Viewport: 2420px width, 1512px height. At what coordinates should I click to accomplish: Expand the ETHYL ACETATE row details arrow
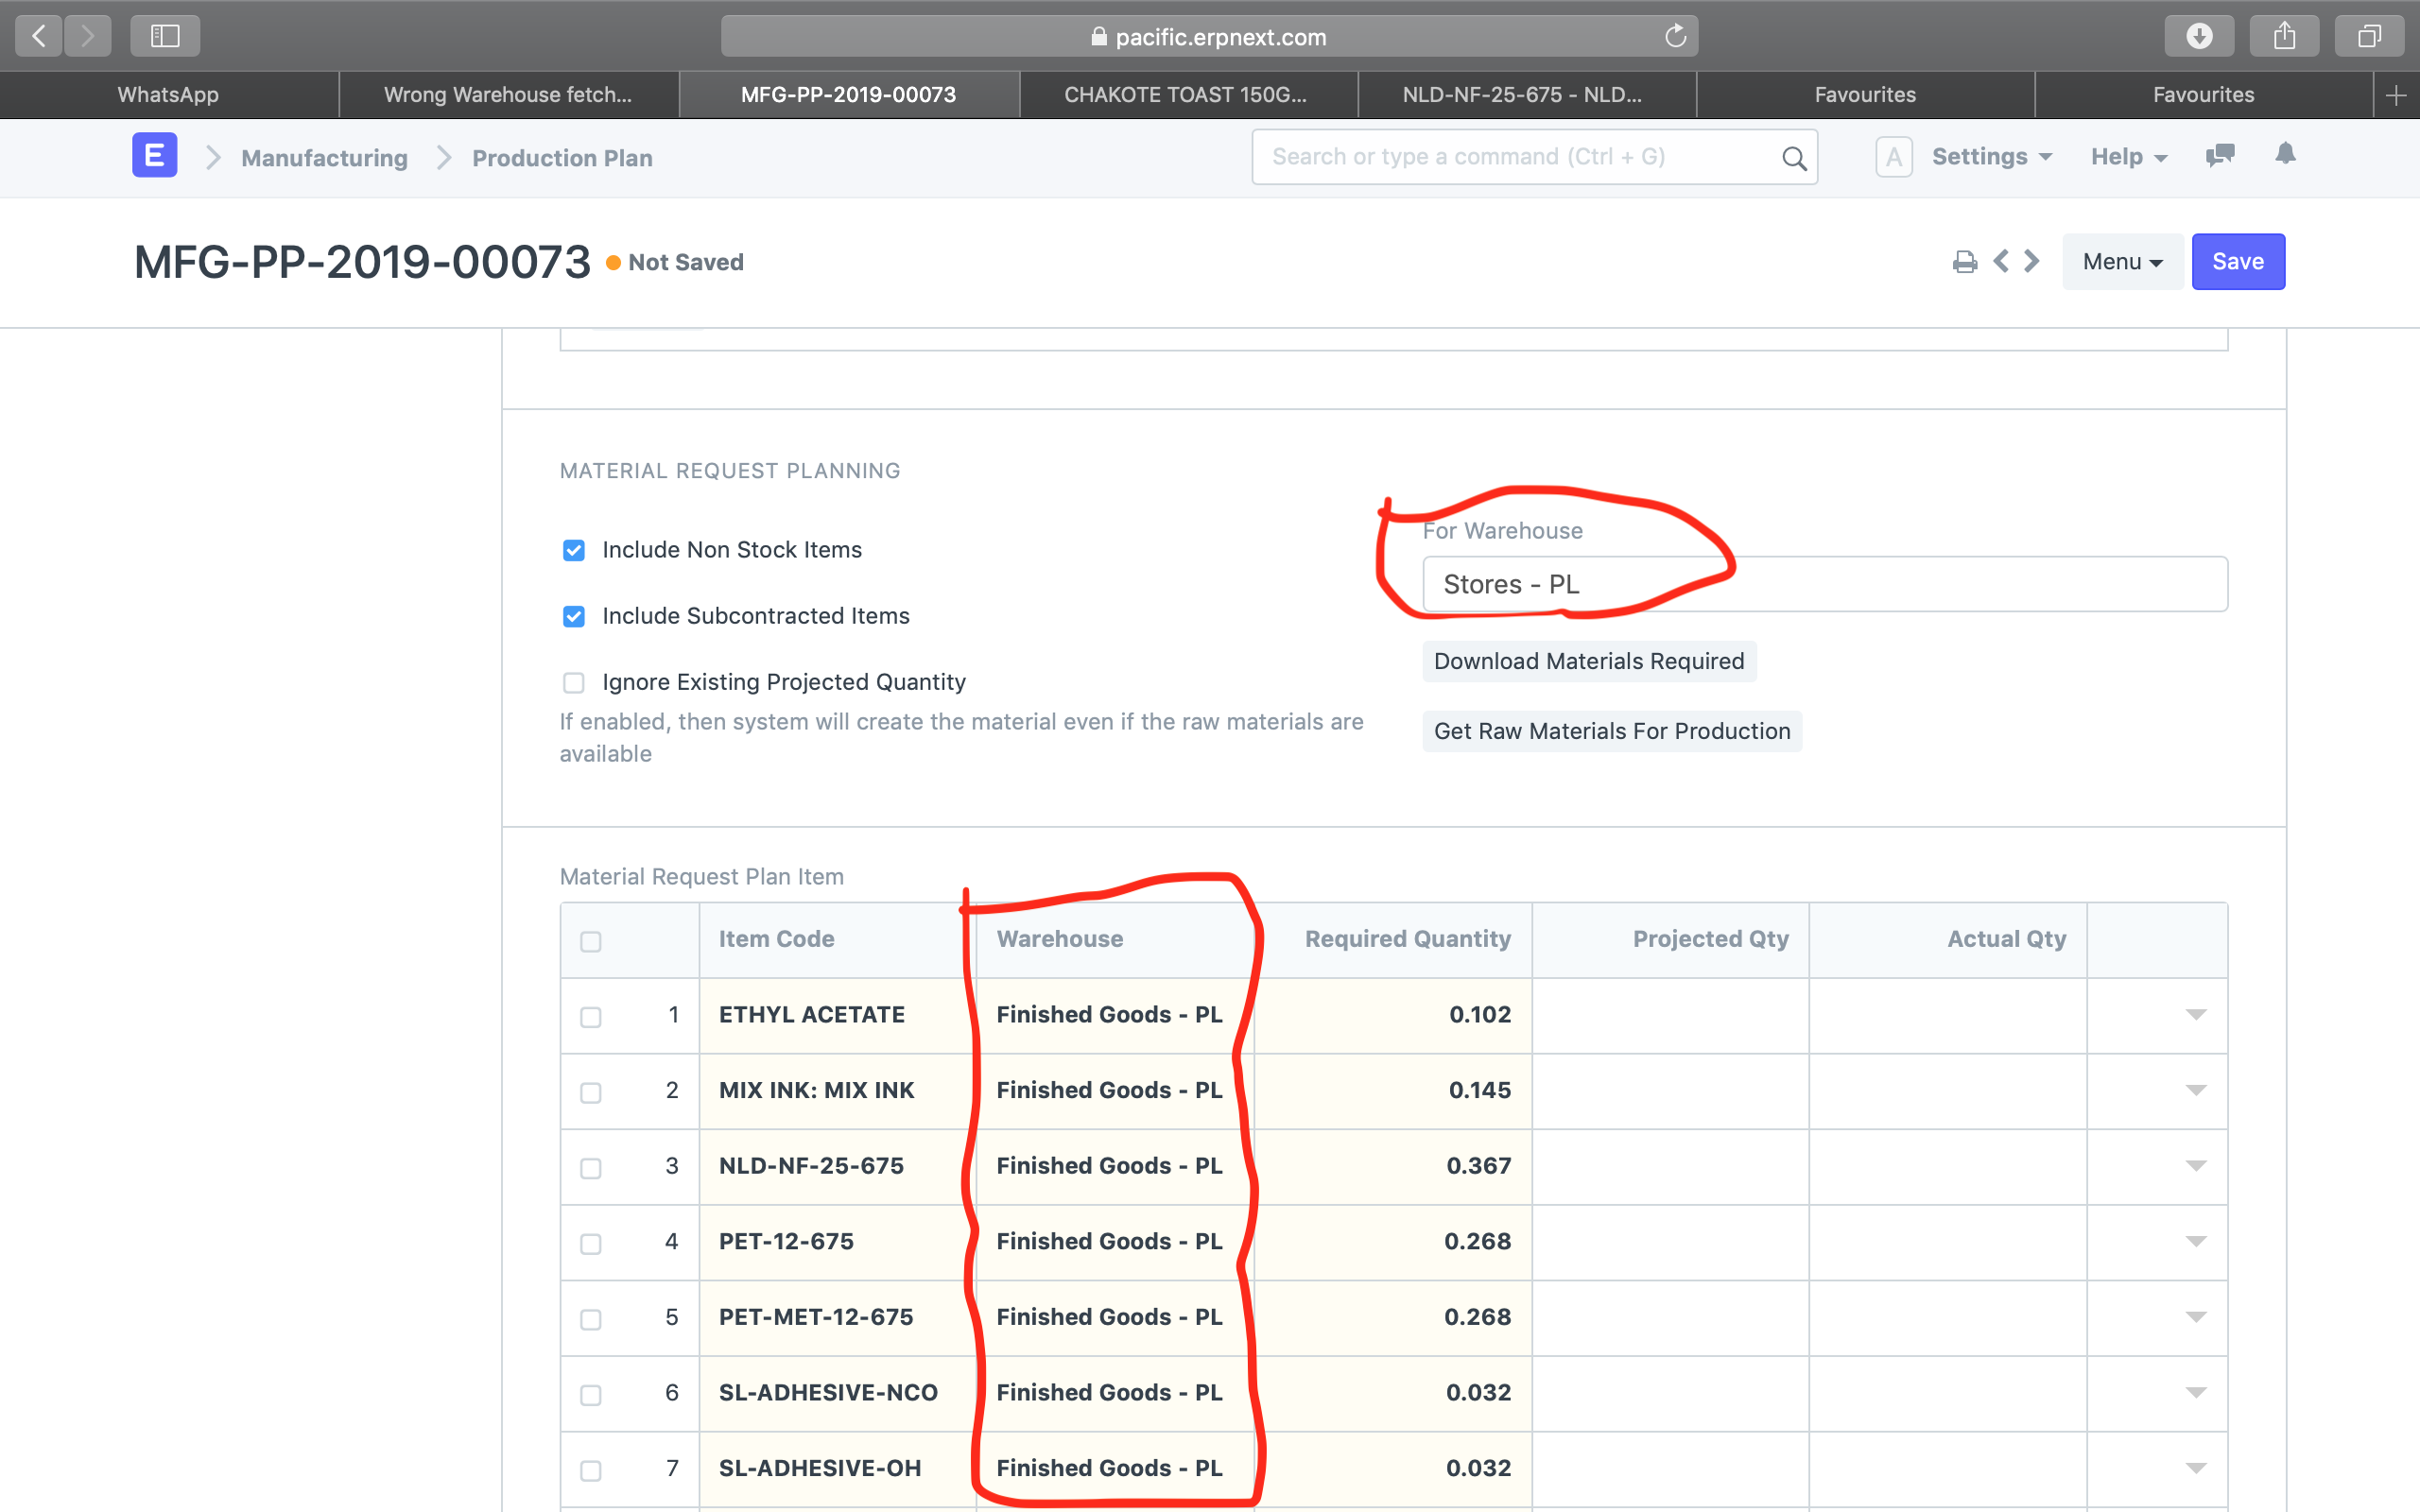coord(2195,1015)
